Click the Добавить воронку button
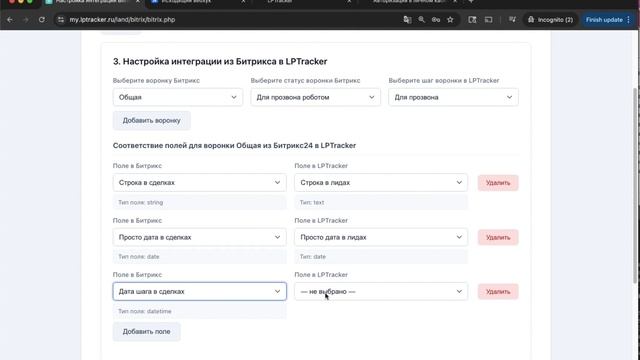The width and height of the screenshot is (640, 360). 151,120
